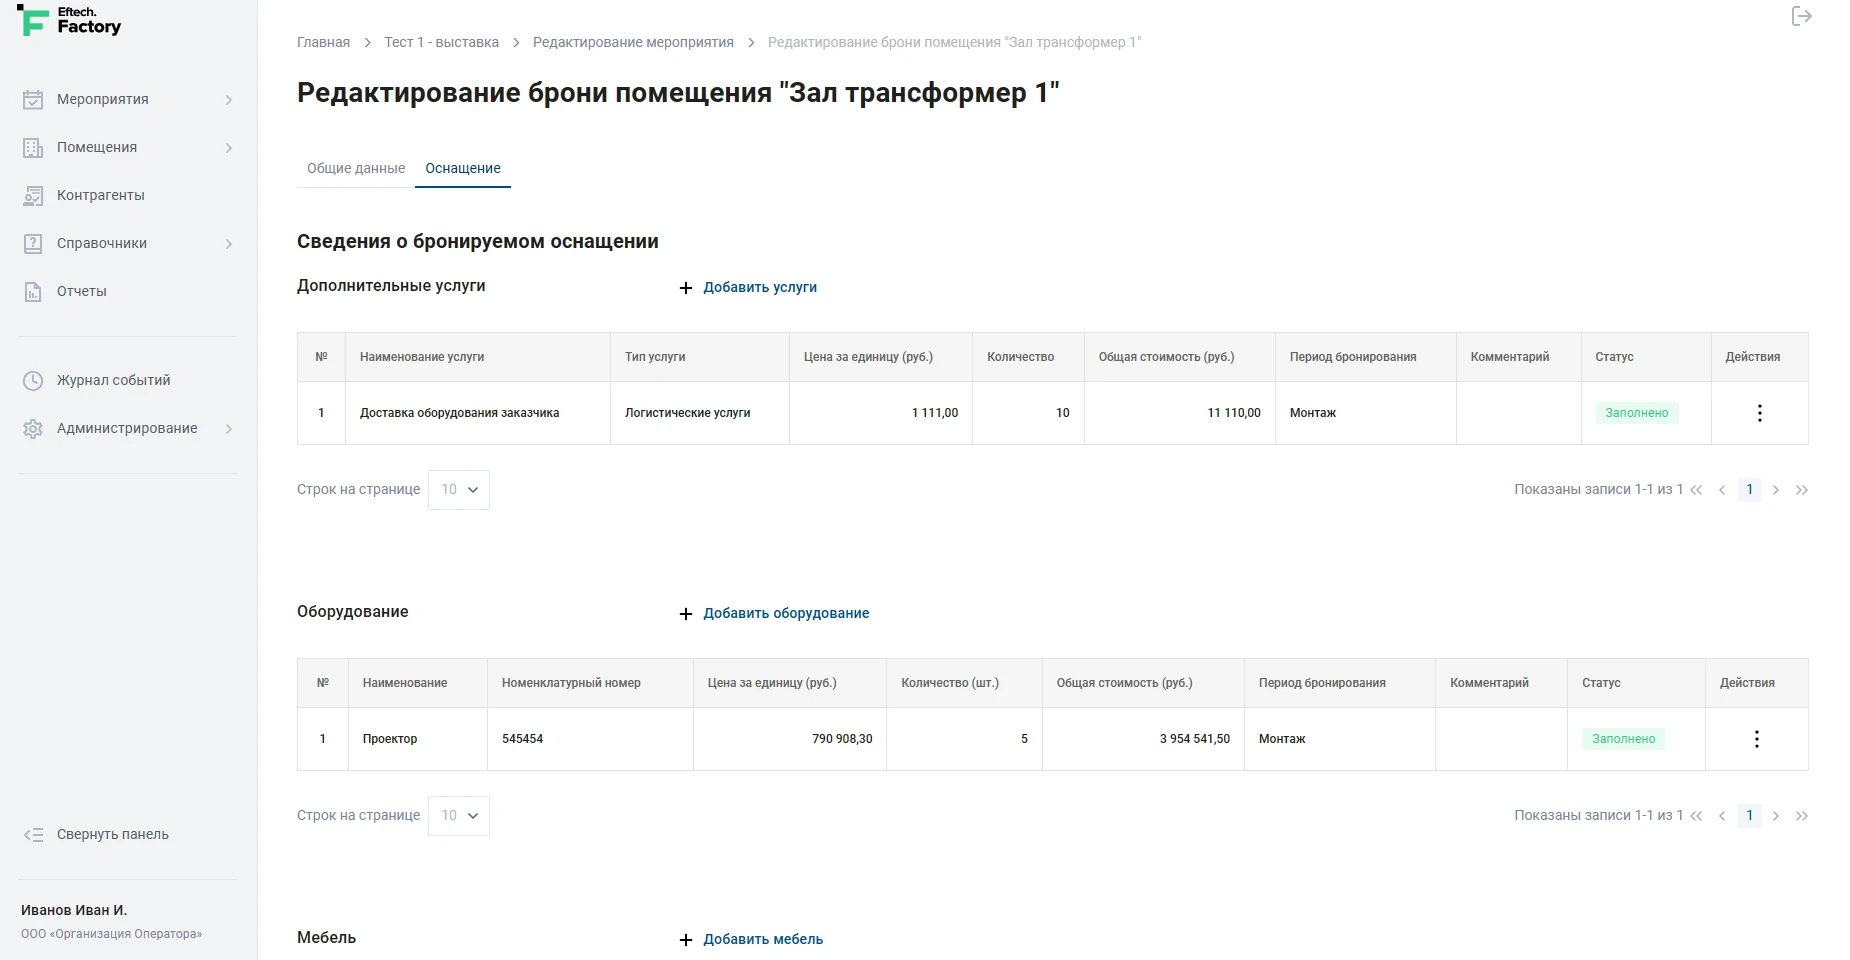The width and height of the screenshot is (1850, 960).
Task: Click Заполнено status badge in Проектор row
Action: 1624,739
